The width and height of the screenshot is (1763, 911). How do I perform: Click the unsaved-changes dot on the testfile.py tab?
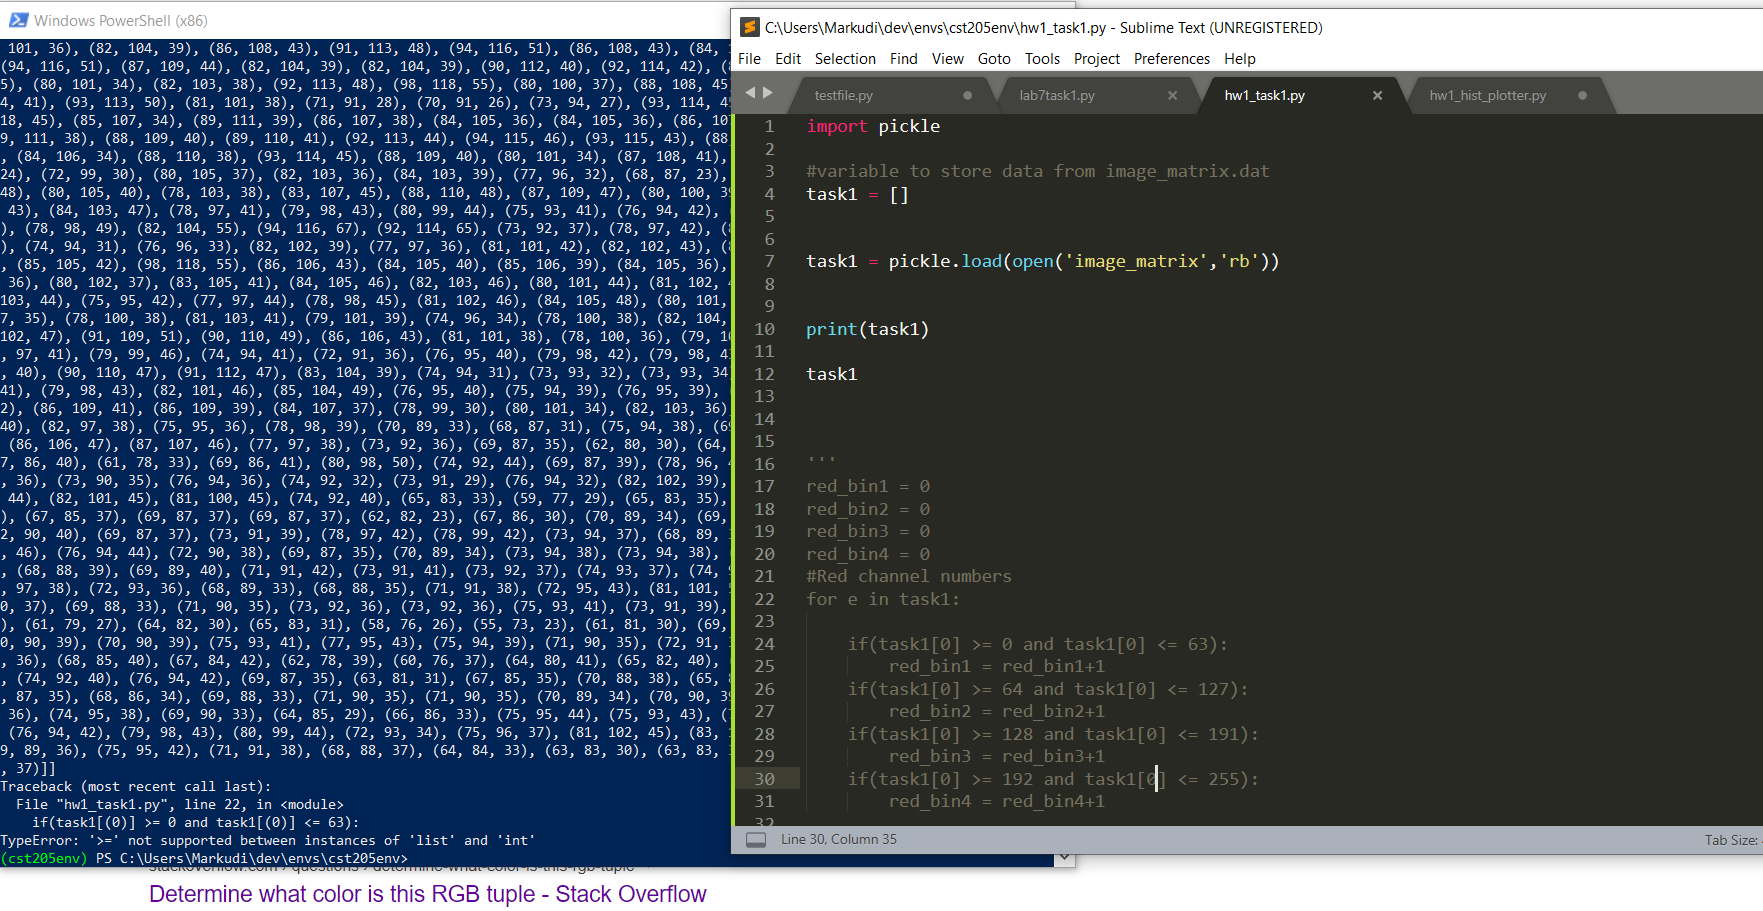pos(966,95)
